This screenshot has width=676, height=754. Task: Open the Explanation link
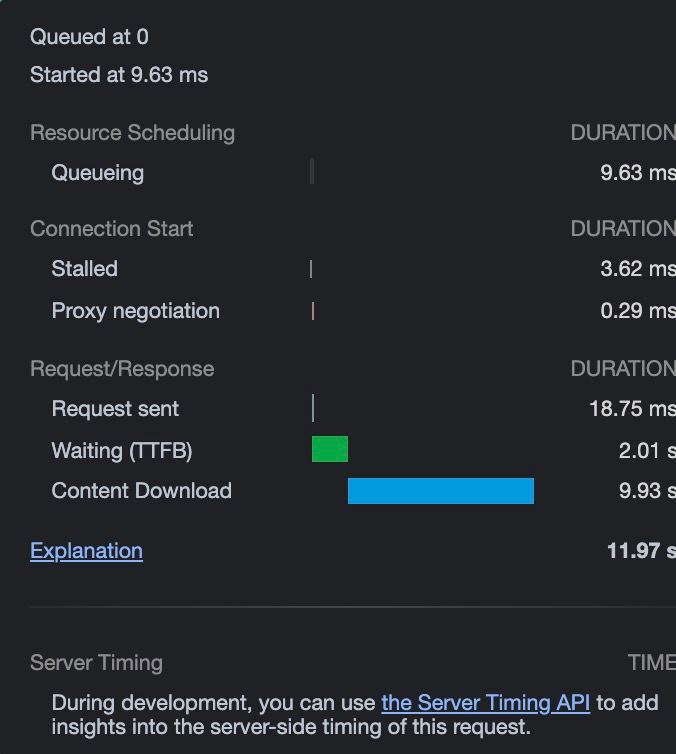pyautogui.click(x=86, y=551)
